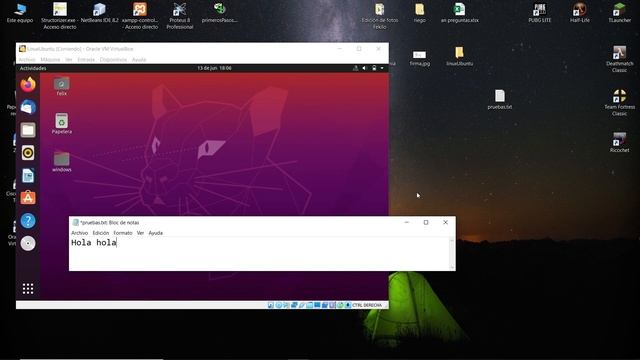This screenshot has height=360, width=640.
Task: Select the Edición de fotos desktop icon
Action: coord(380,16)
